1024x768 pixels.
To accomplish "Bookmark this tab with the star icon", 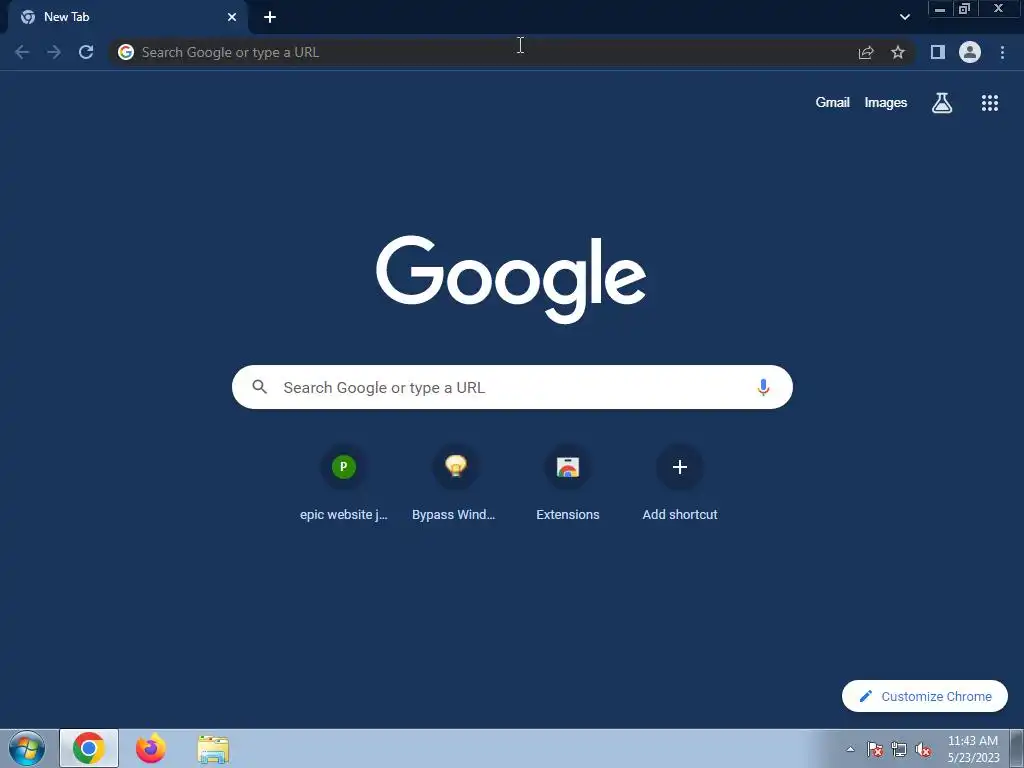I will tap(898, 52).
